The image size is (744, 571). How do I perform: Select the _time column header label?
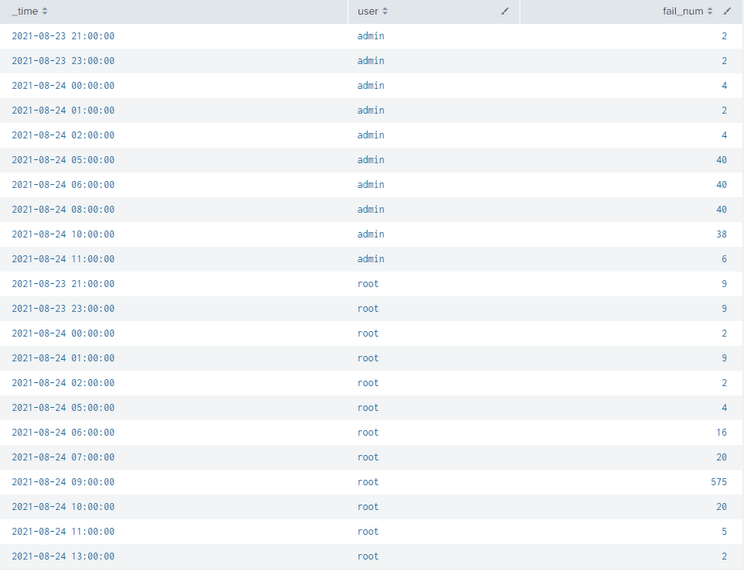(x=24, y=11)
